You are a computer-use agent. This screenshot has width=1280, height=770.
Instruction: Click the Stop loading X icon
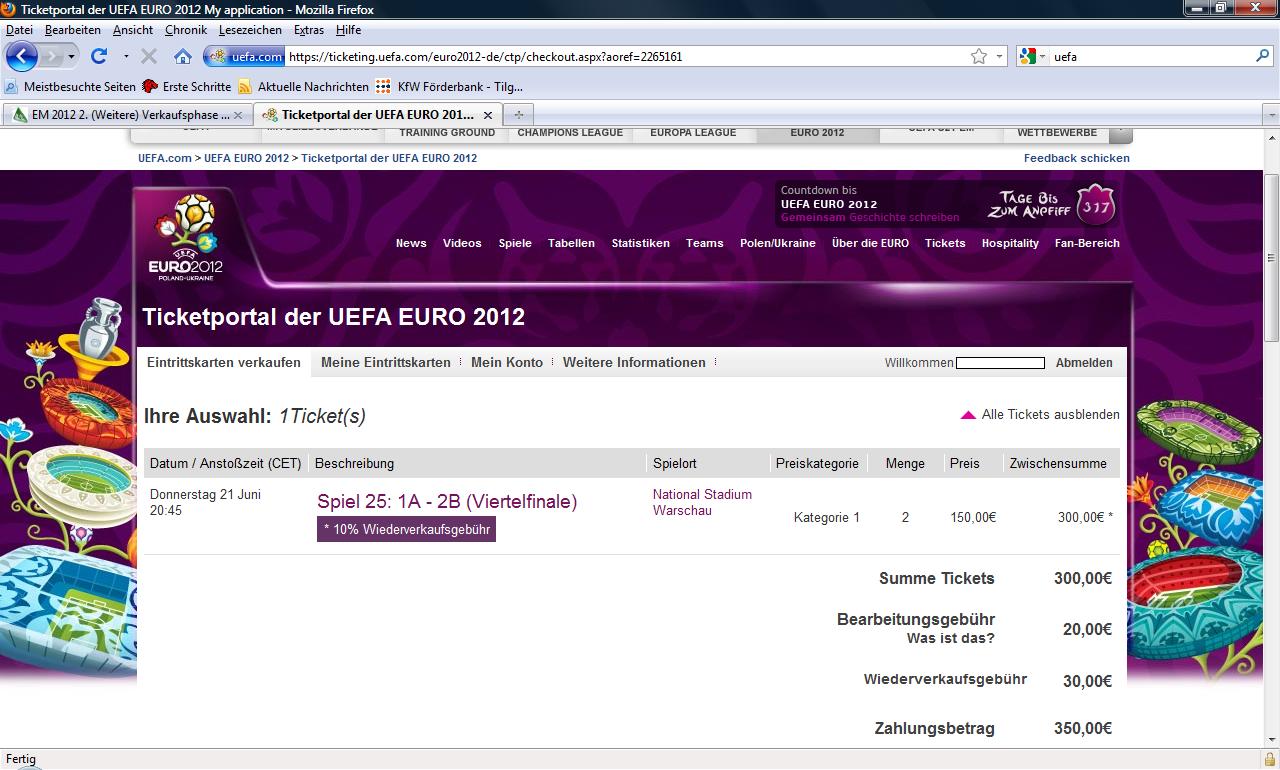149,57
